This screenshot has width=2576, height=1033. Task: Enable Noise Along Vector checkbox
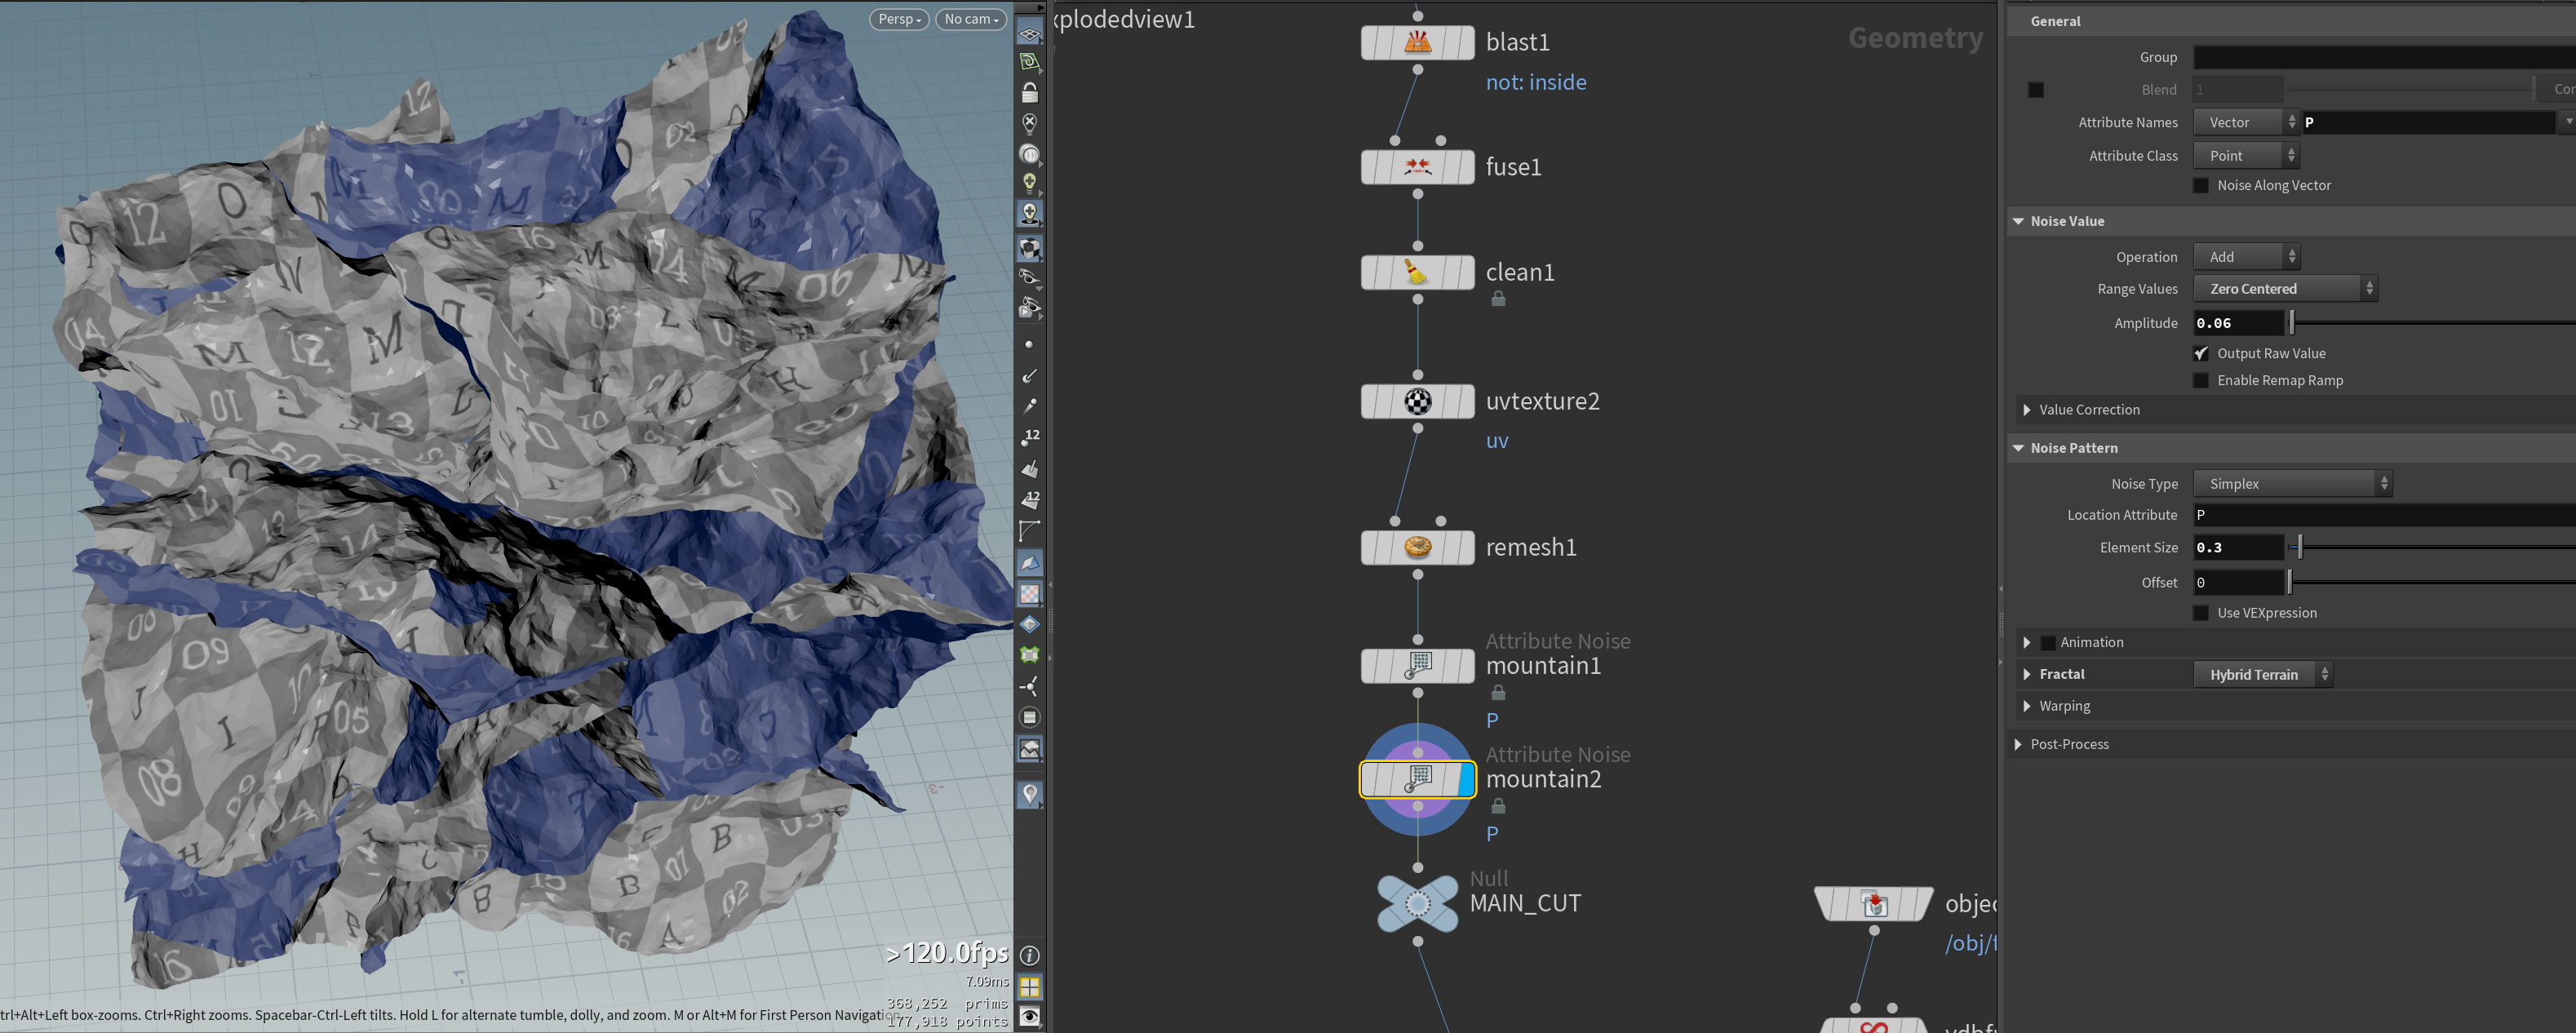click(2200, 185)
